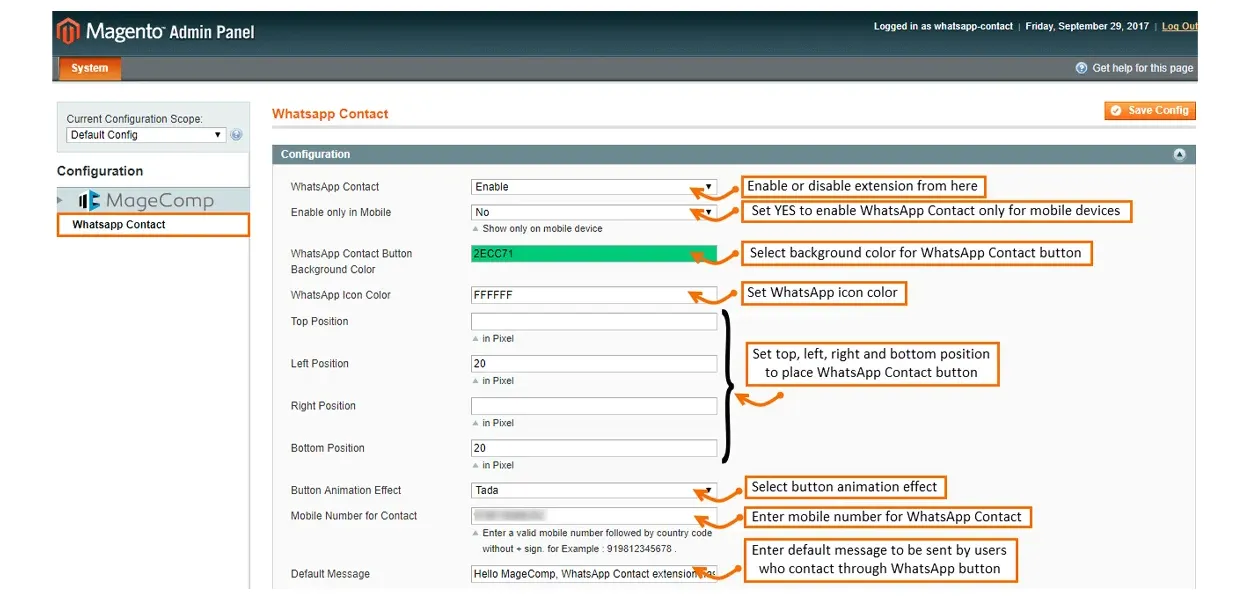The image size is (1250, 600).
Task: Open the Enable only in Mobile dropdown
Action: point(593,212)
